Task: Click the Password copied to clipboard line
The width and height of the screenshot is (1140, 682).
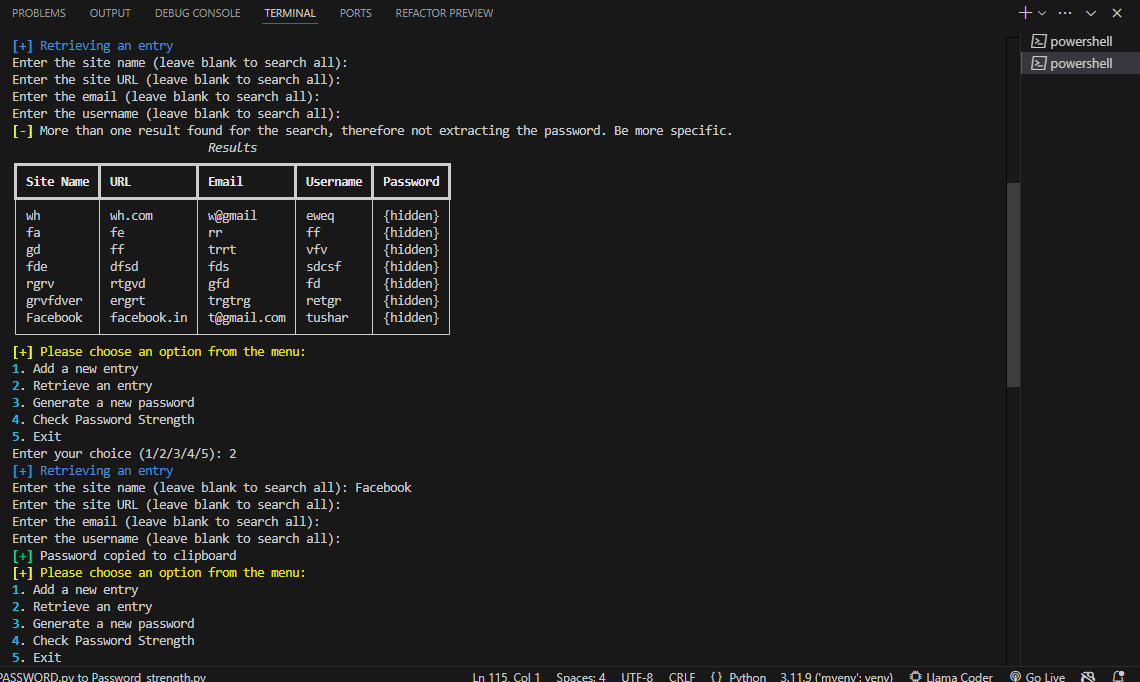Action: (124, 555)
